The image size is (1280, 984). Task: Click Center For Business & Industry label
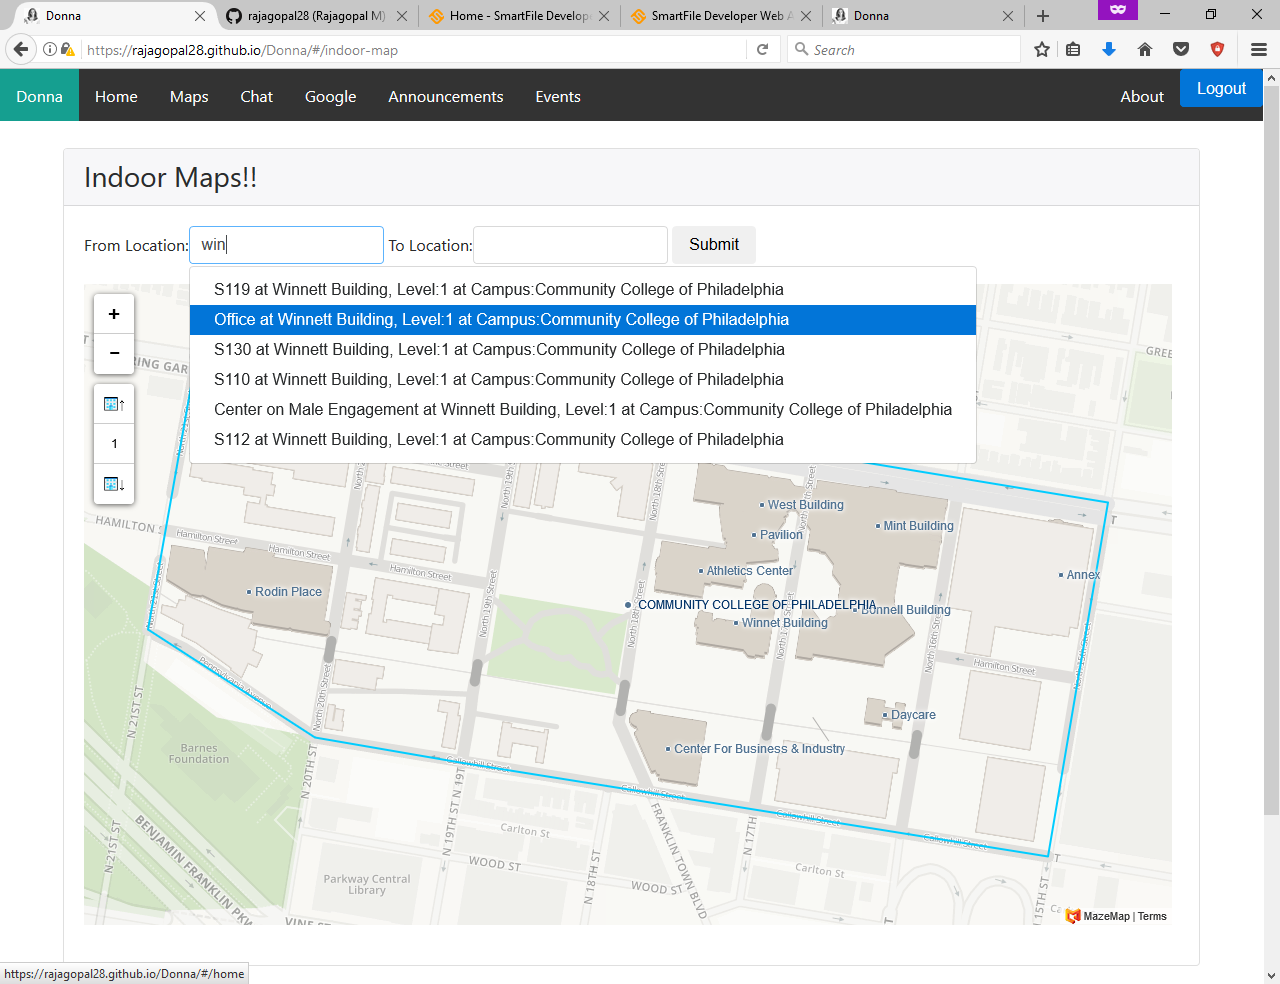pos(759,749)
